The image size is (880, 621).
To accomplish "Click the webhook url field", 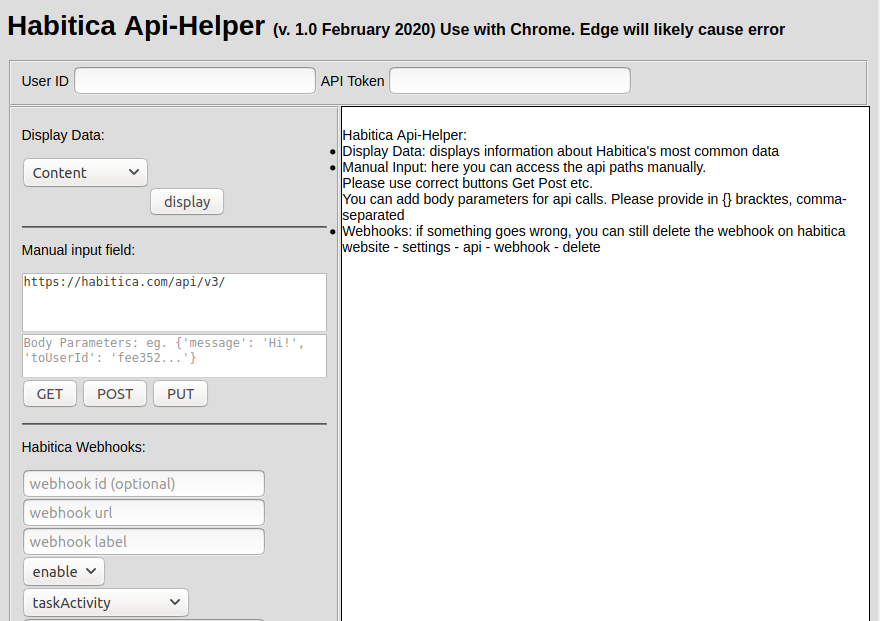I will pyautogui.click(x=144, y=513).
